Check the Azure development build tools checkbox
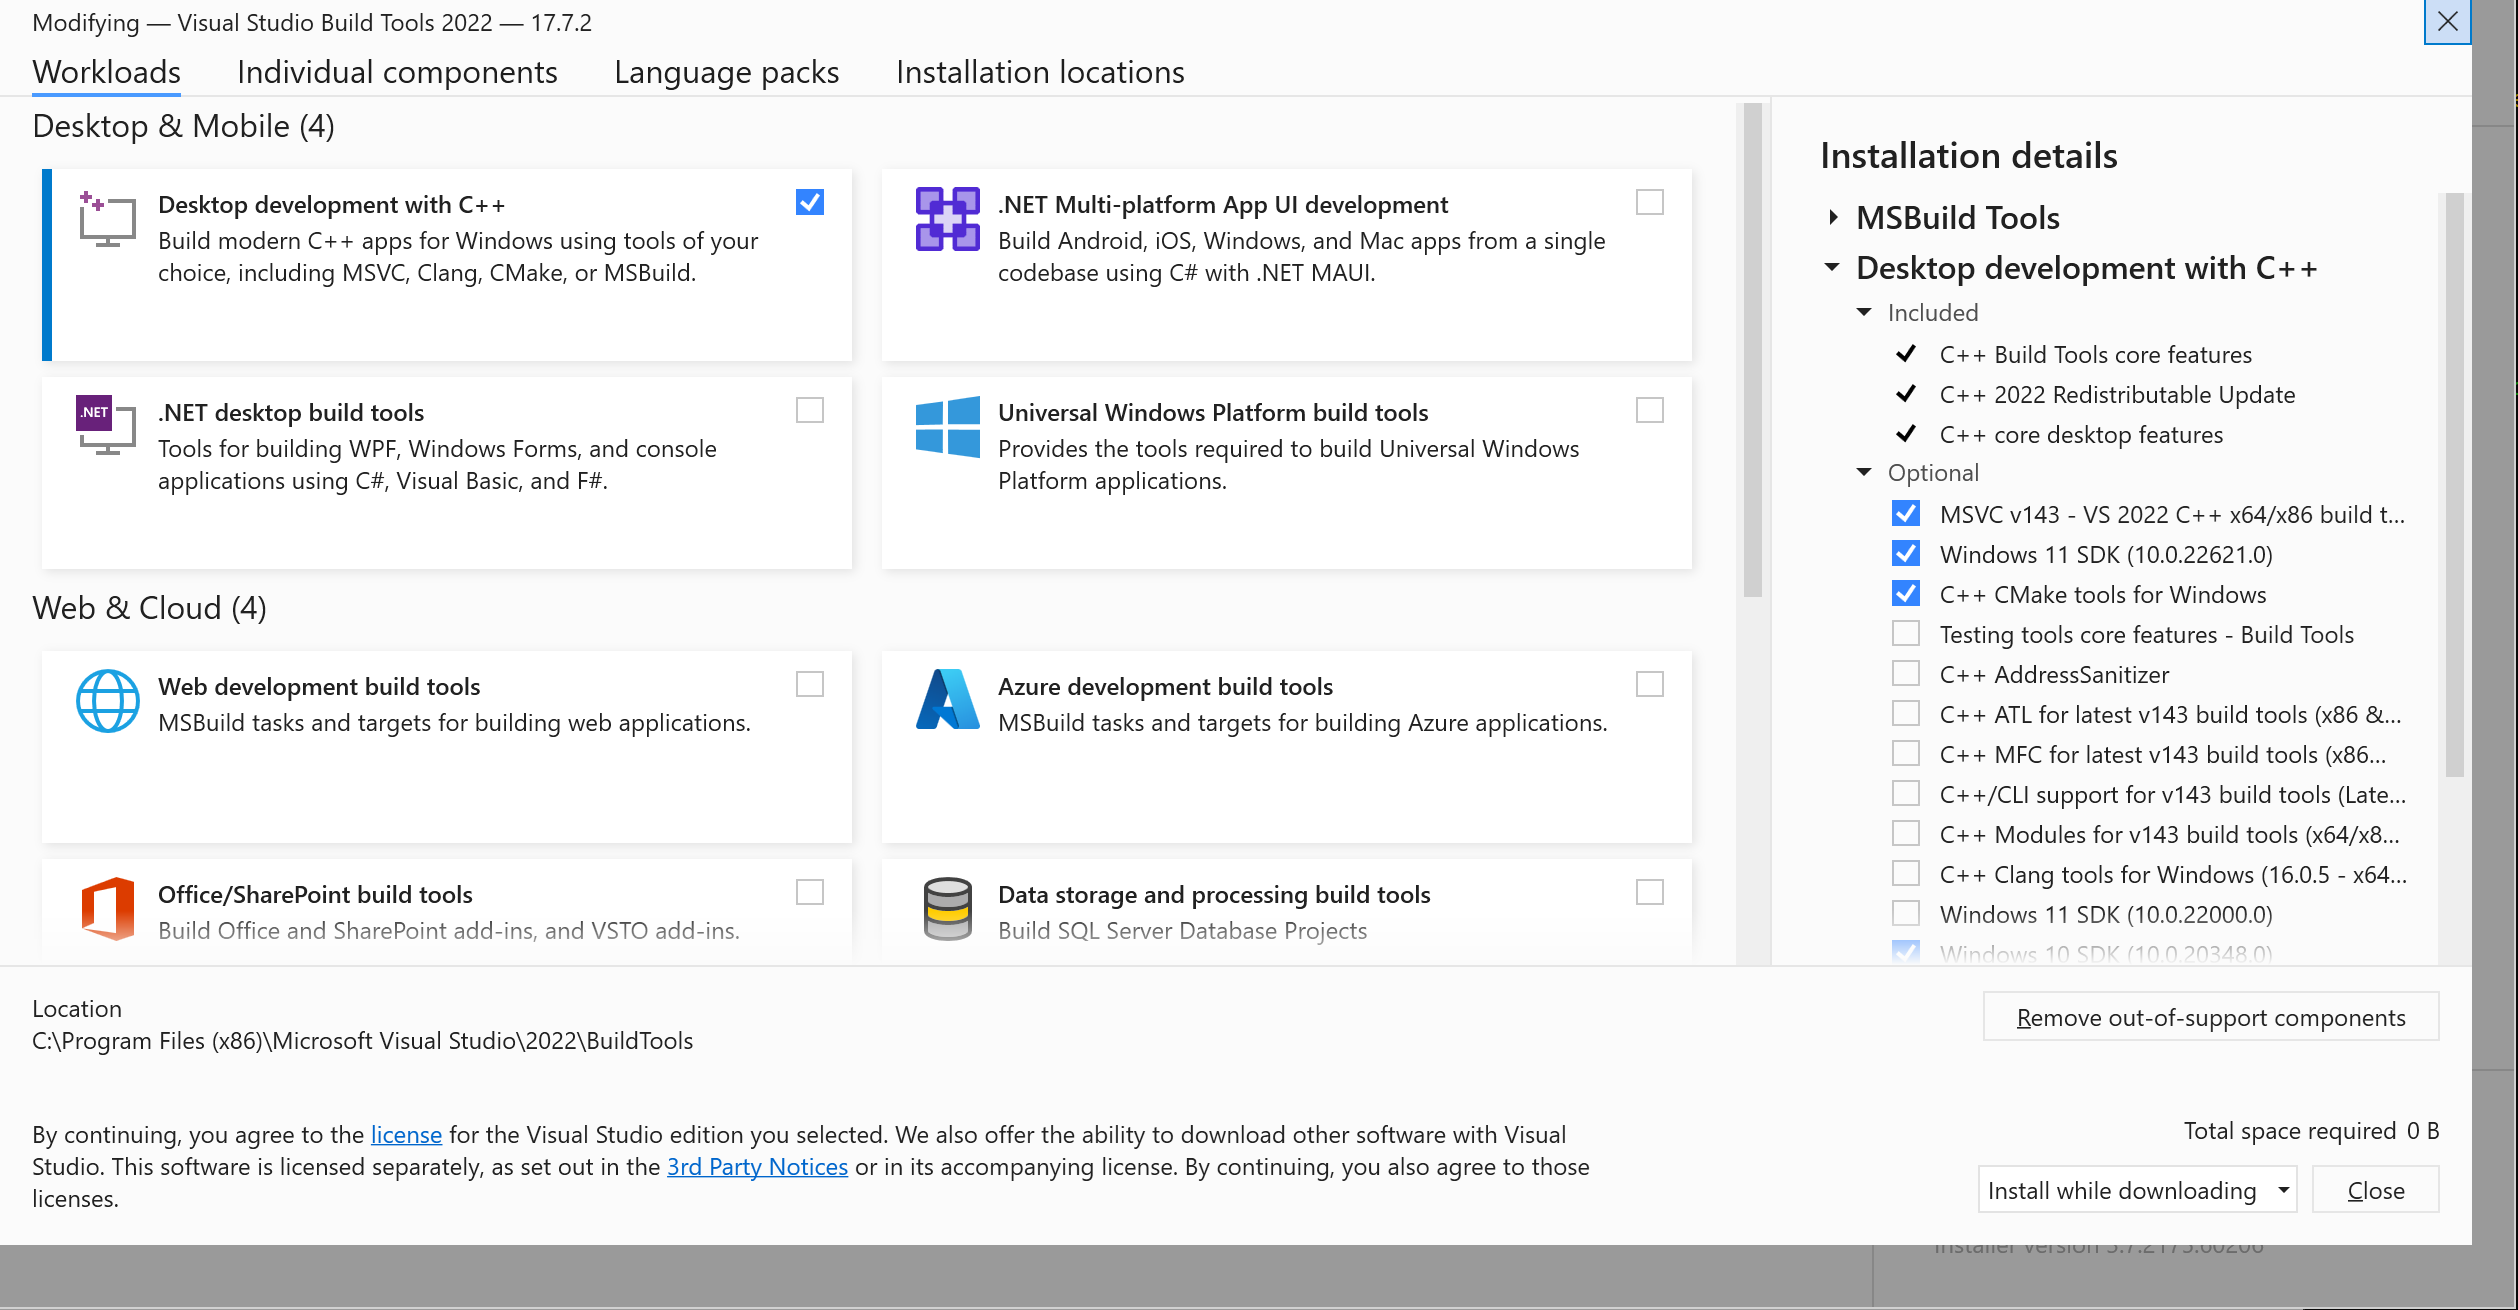 click(x=1650, y=685)
